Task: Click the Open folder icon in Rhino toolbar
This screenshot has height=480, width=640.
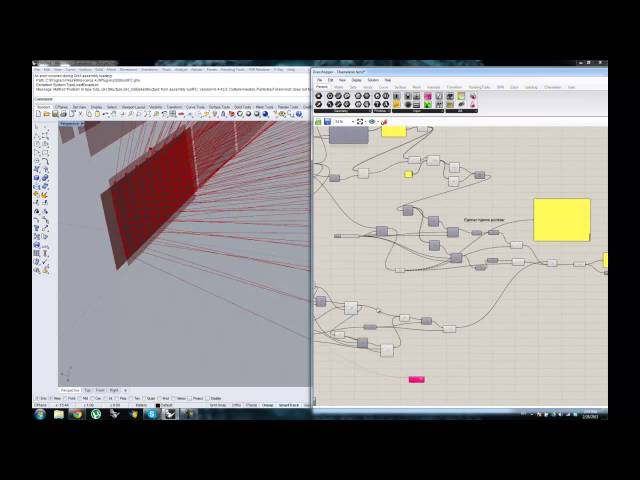Action: (x=46, y=114)
